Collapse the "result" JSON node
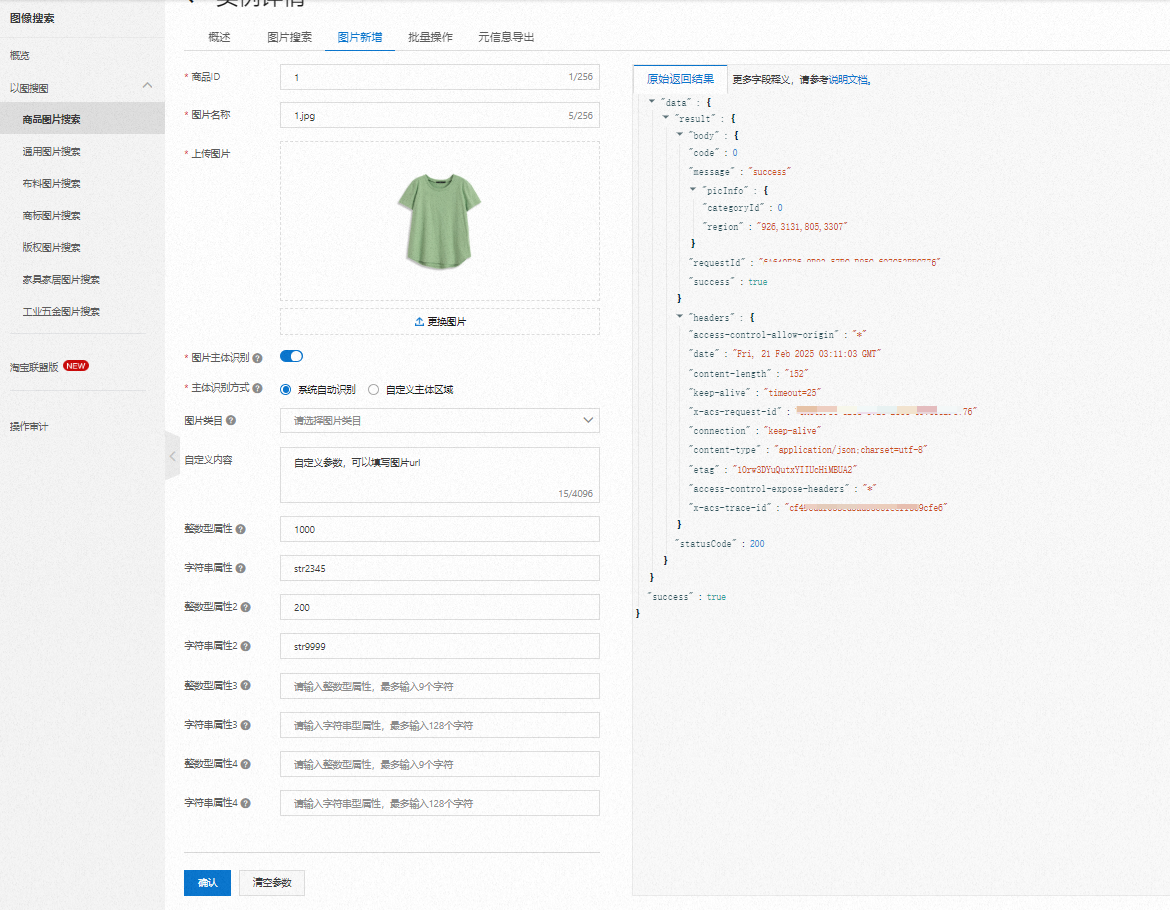Screen dimensions: 1170x910 point(666,117)
